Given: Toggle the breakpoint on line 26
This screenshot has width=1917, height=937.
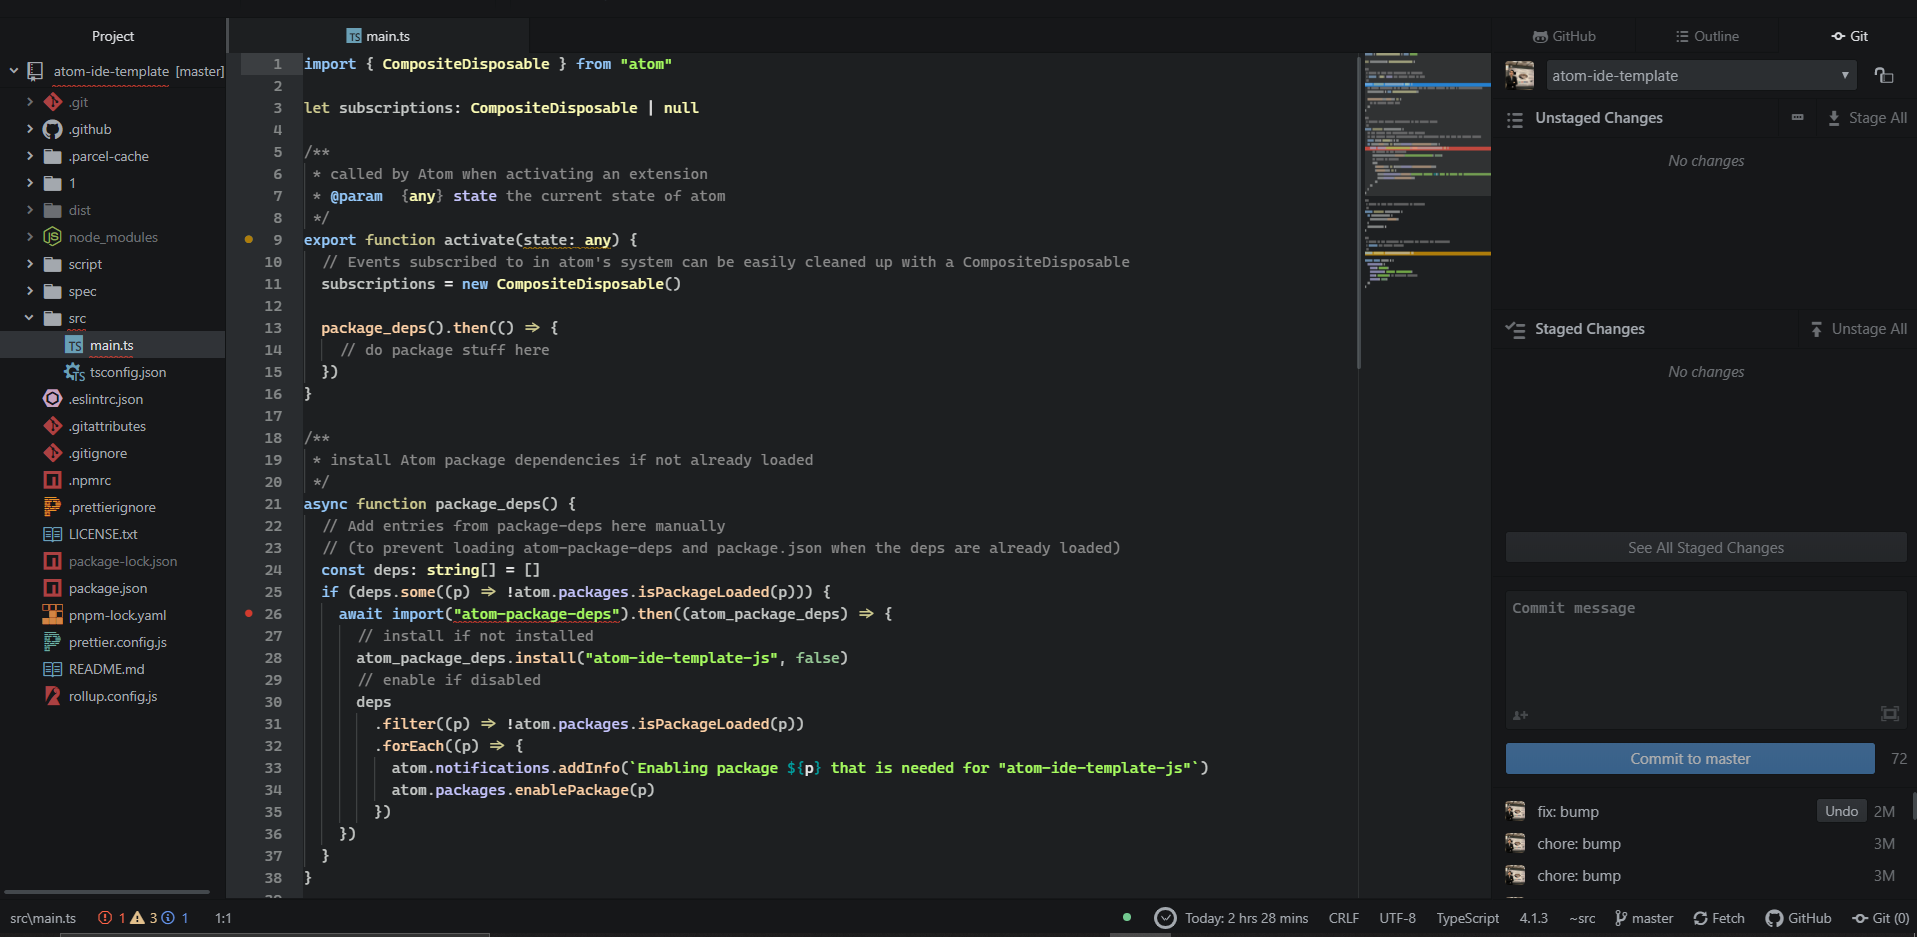Looking at the screenshot, I should pyautogui.click(x=248, y=614).
